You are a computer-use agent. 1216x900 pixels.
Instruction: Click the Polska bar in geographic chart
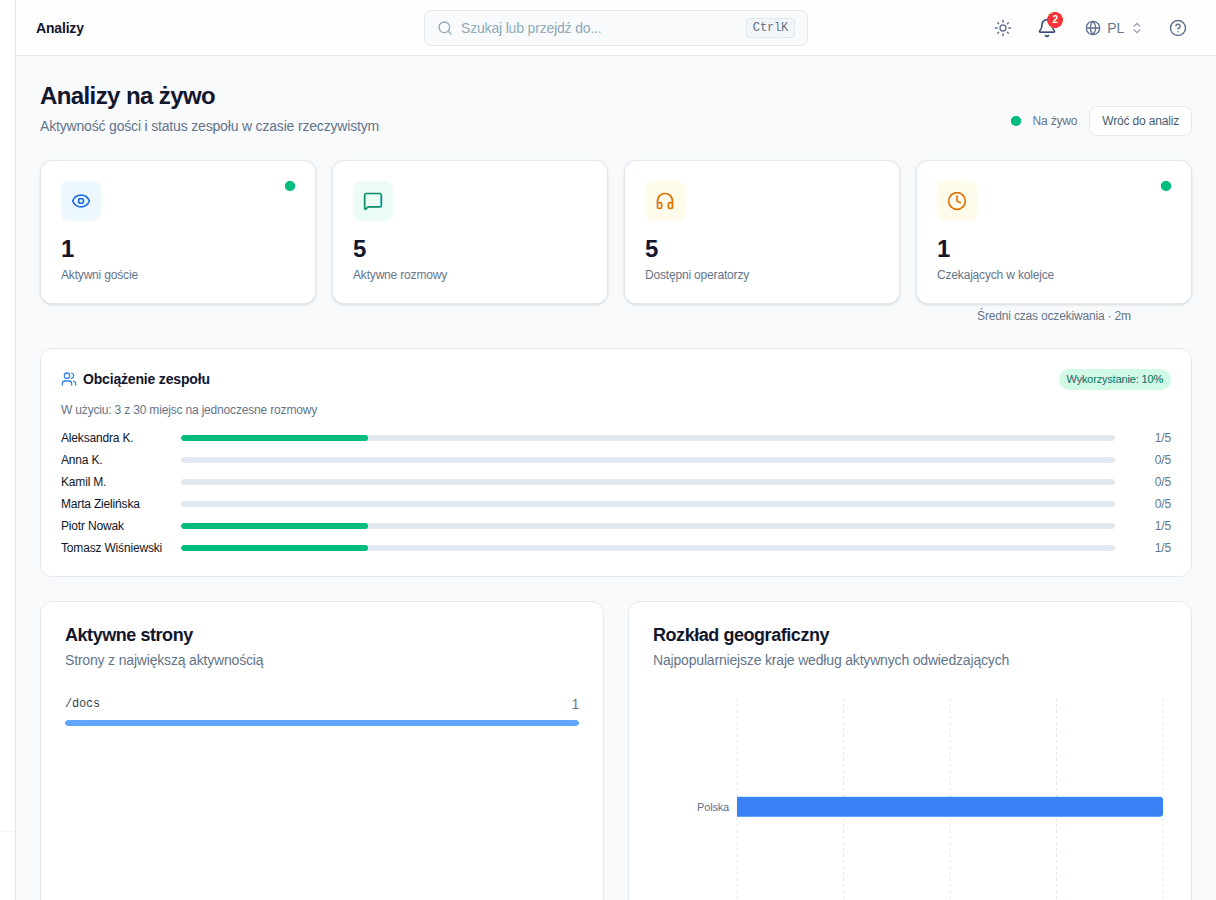click(x=950, y=807)
